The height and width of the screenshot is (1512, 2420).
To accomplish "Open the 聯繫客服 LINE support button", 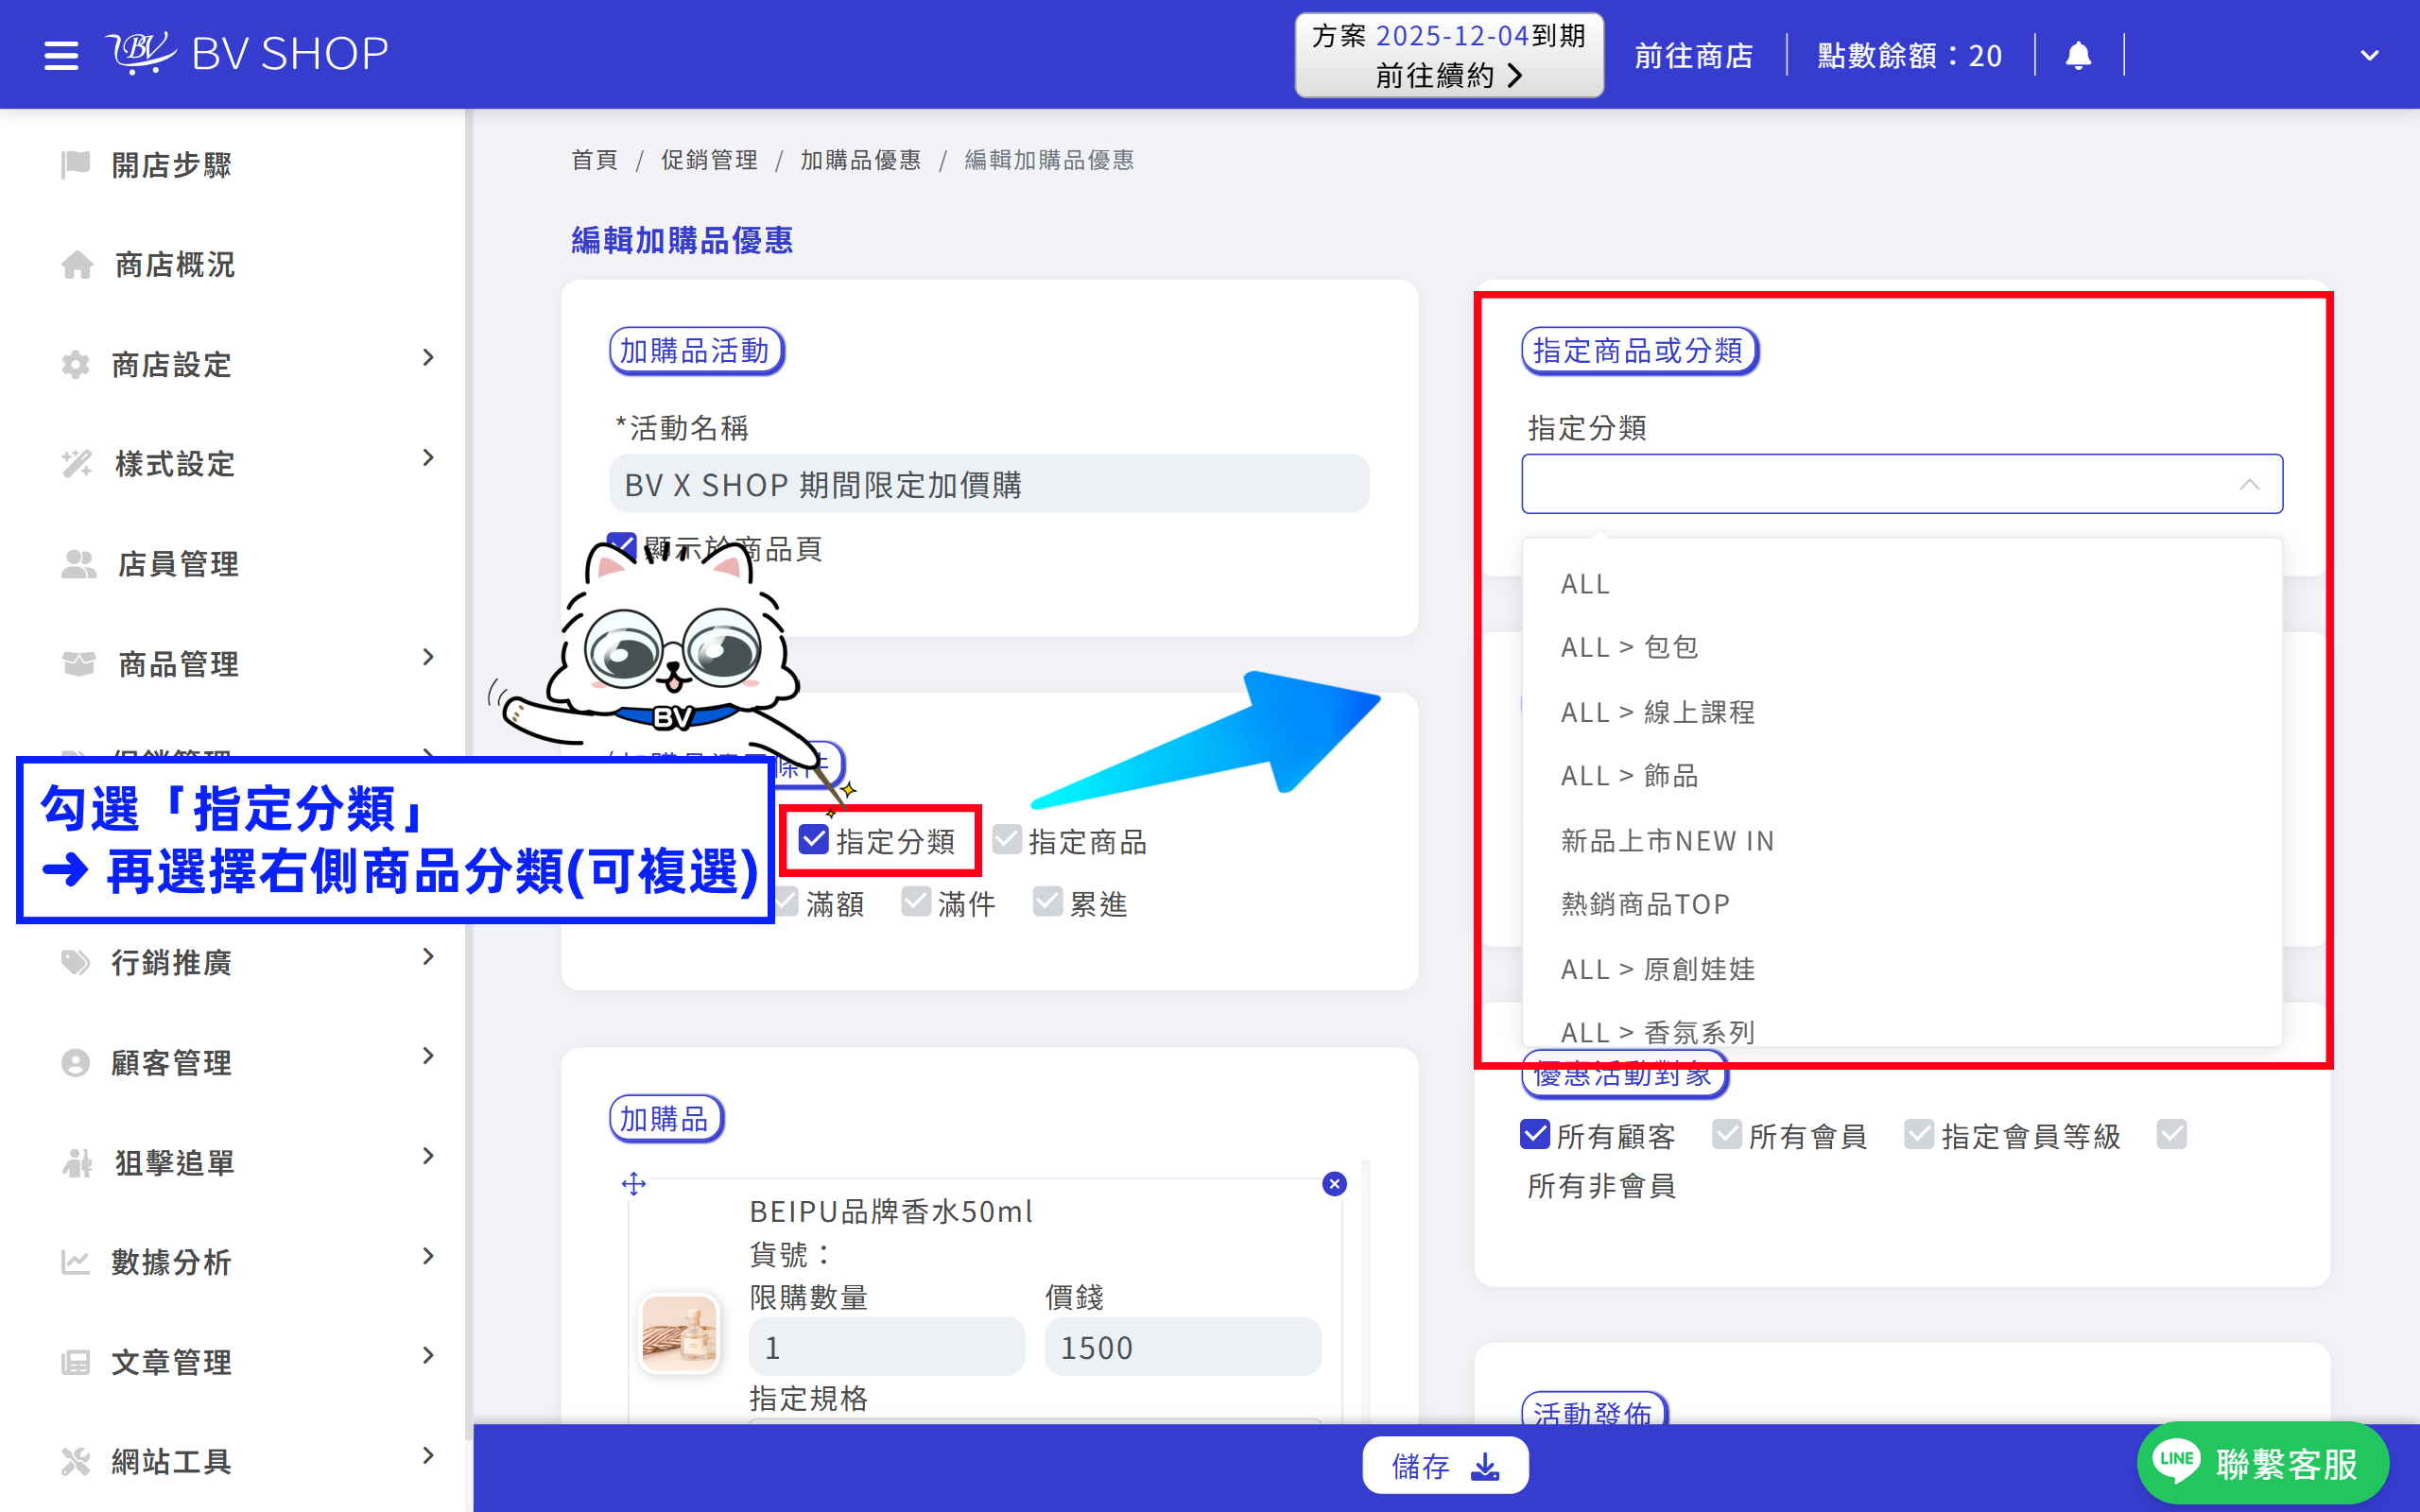I will pos(2262,1464).
